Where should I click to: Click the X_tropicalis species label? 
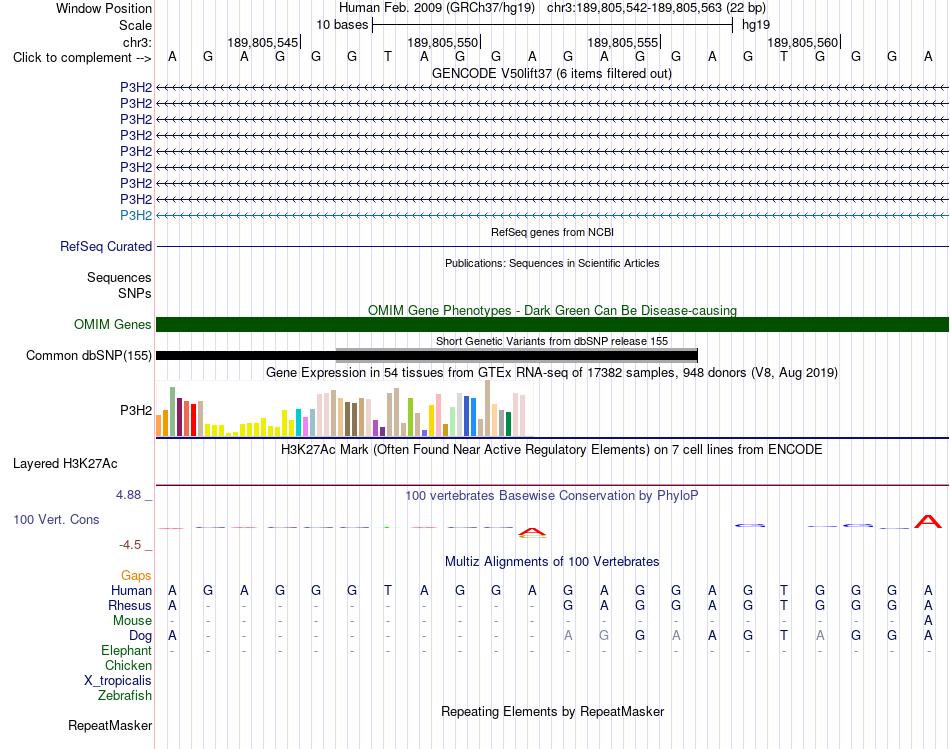tap(118, 681)
